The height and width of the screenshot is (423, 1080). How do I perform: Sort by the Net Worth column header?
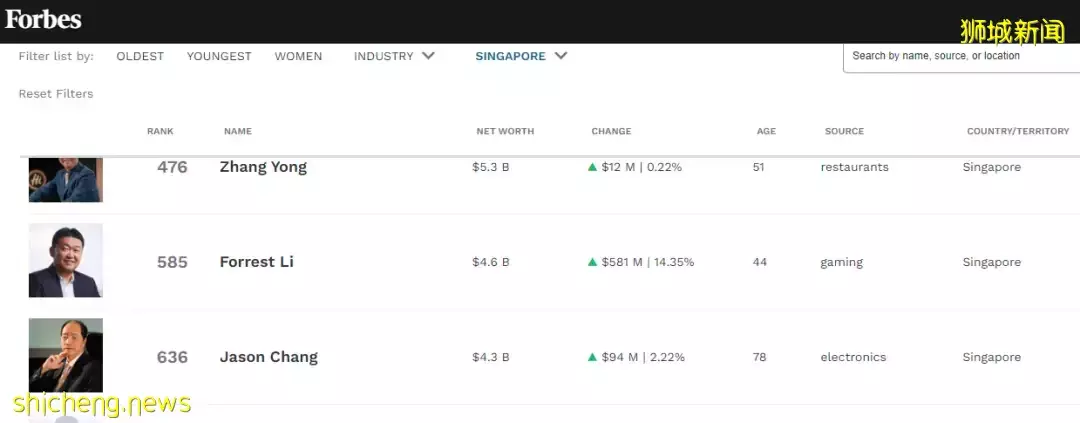[505, 131]
